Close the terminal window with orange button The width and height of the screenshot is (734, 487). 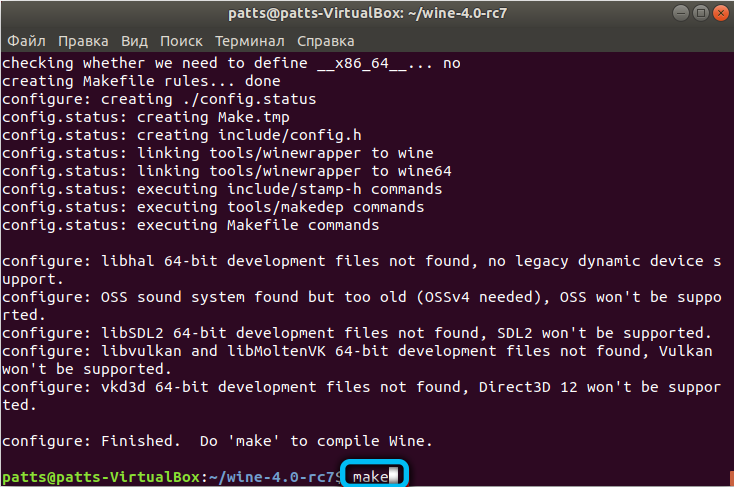coord(720,13)
